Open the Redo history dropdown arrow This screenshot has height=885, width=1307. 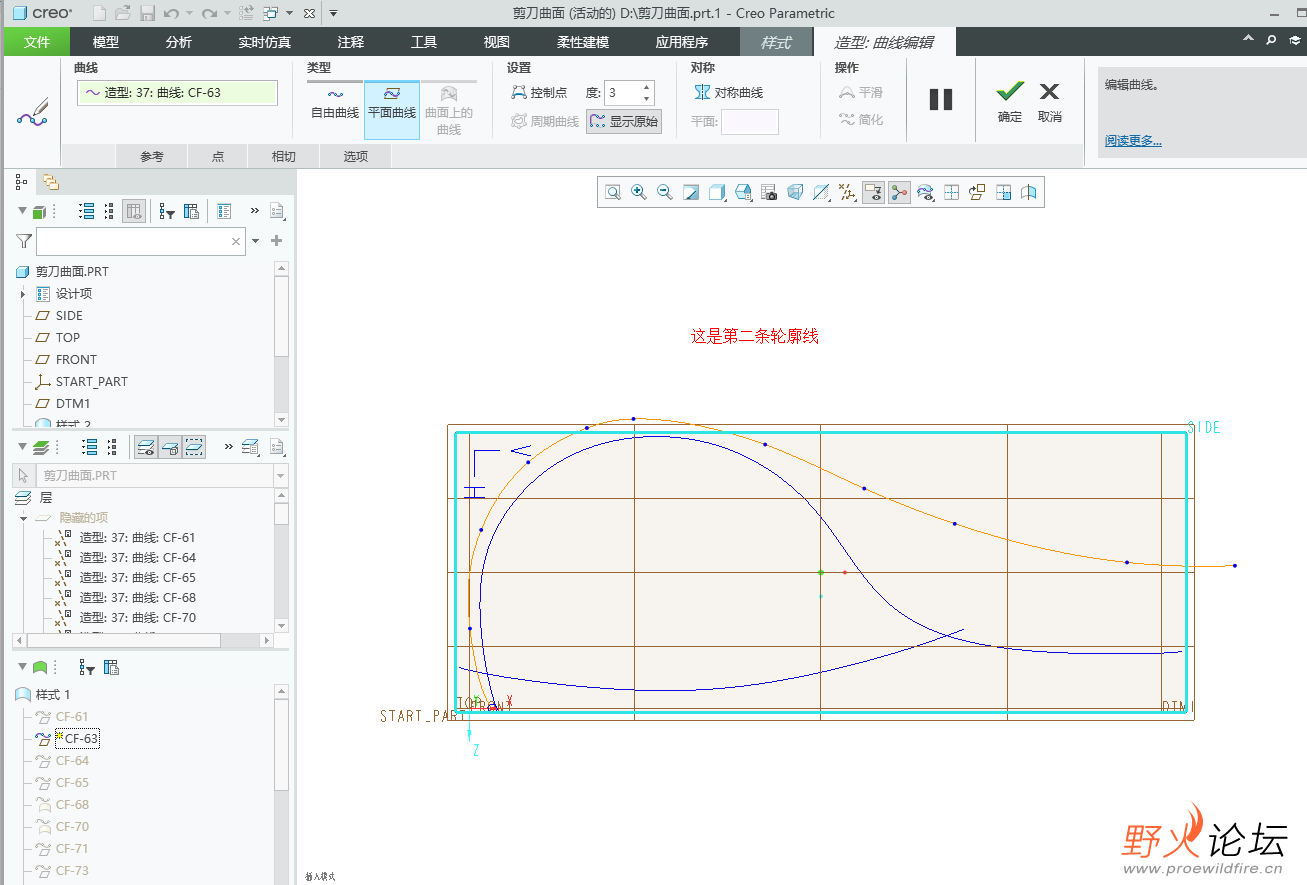tap(226, 14)
